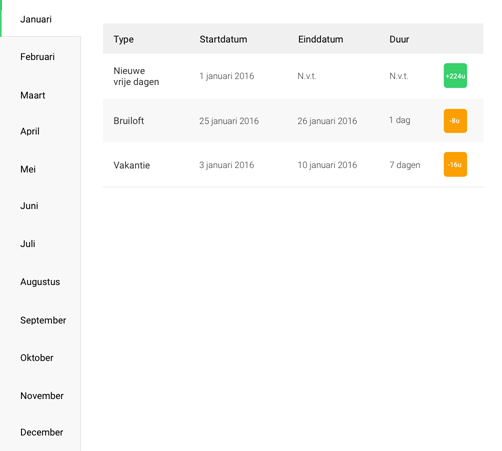Viewport: 502px width, 451px height.
Task: Open the Vakantie leave entry
Action: (293, 165)
